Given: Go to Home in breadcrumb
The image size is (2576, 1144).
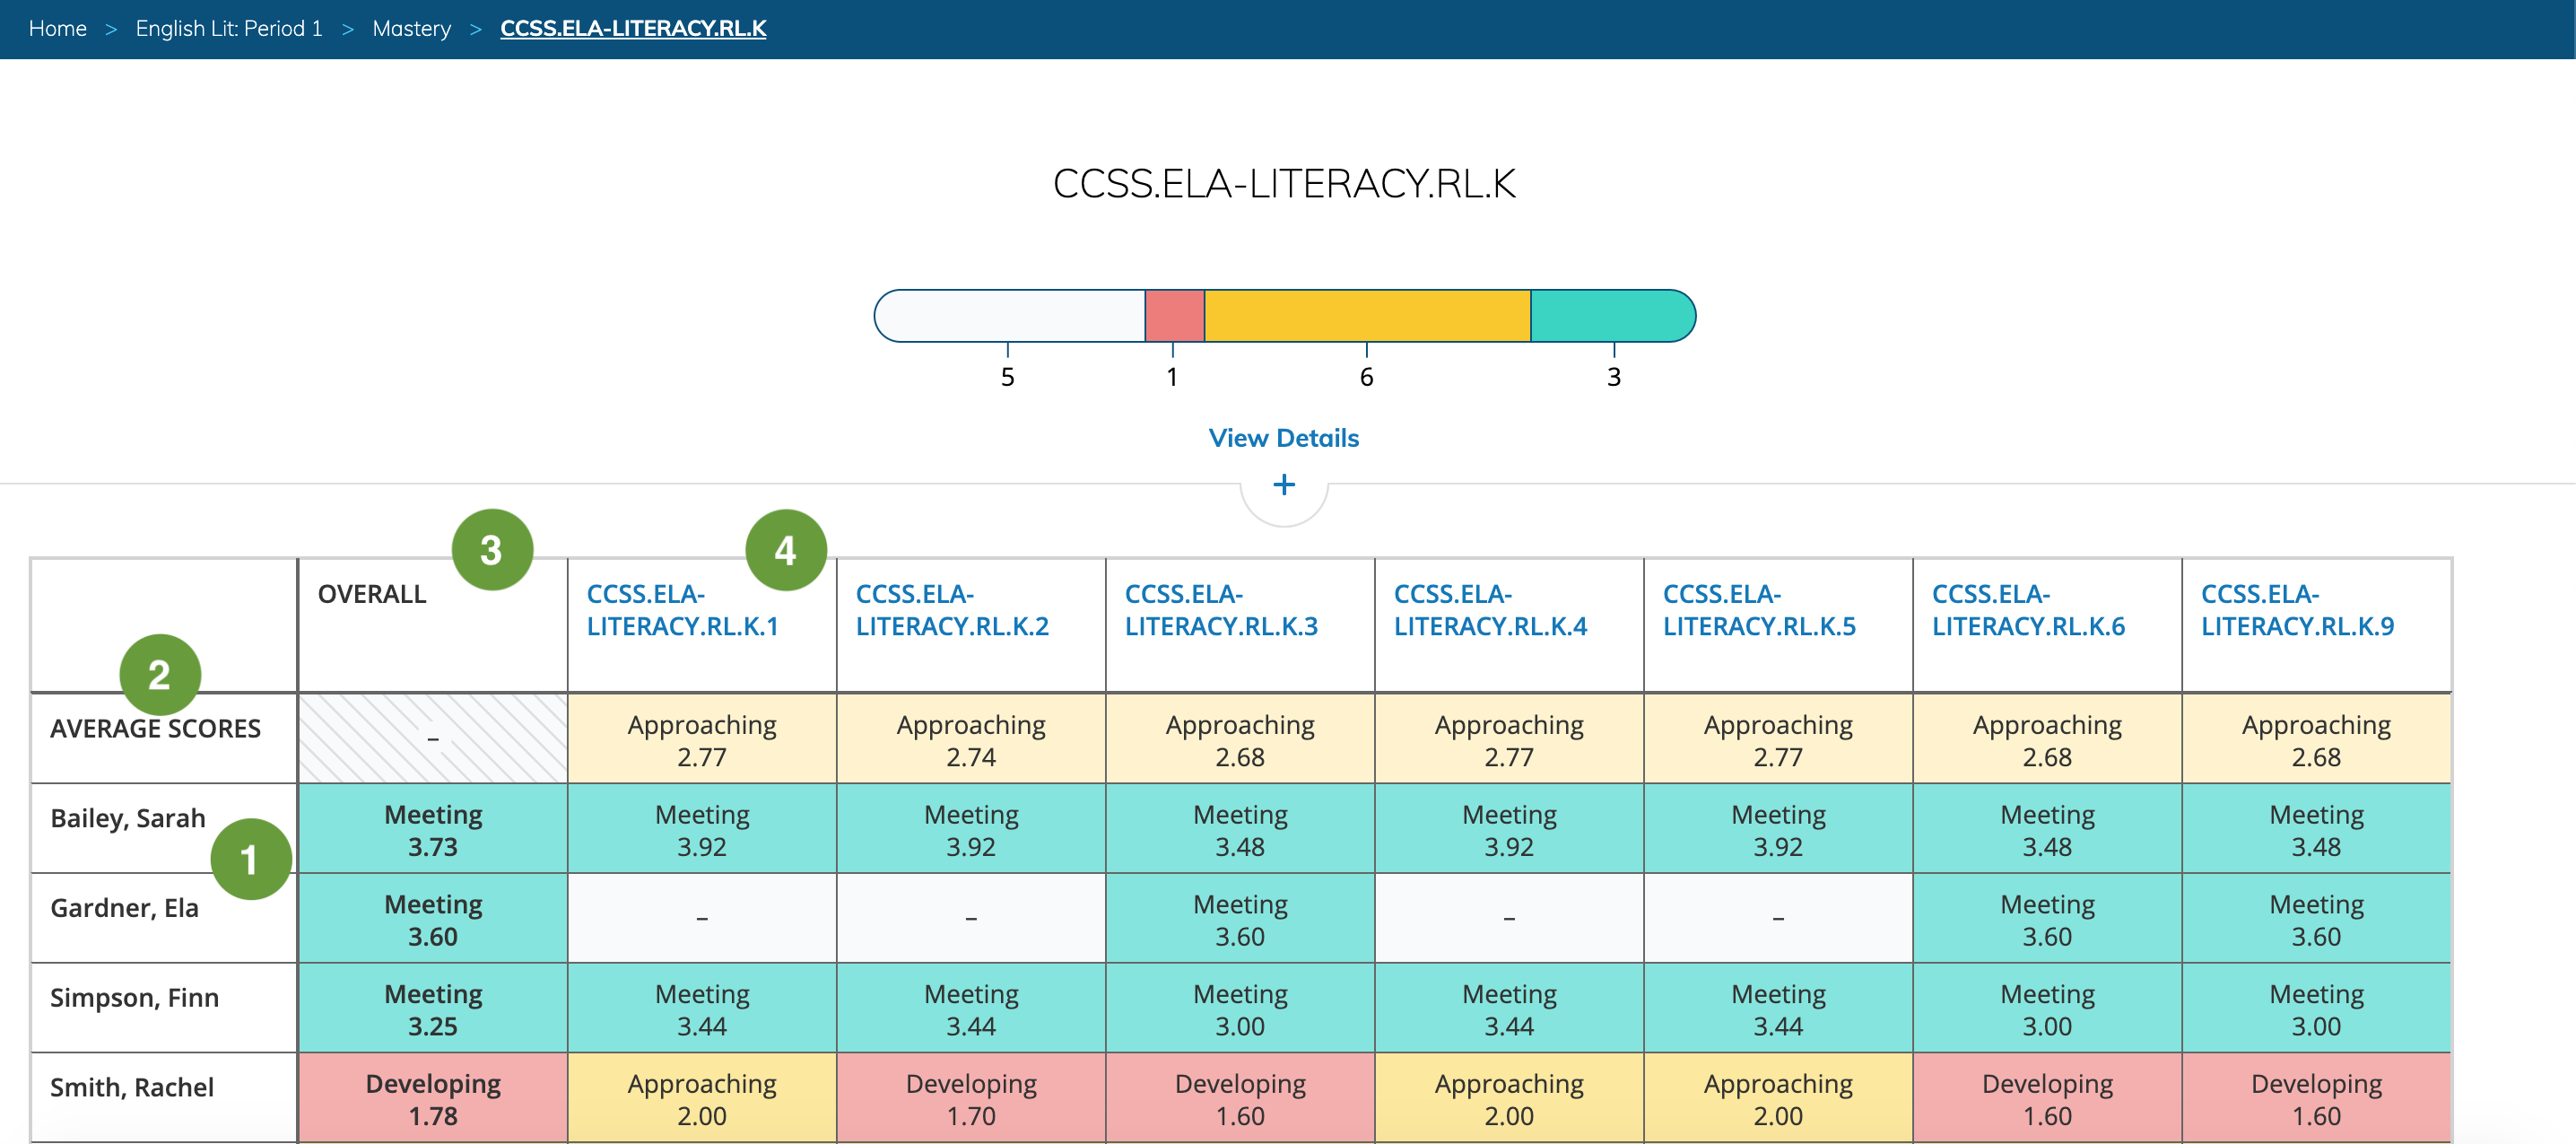Looking at the screenshot, I should [x=57, y=28].
